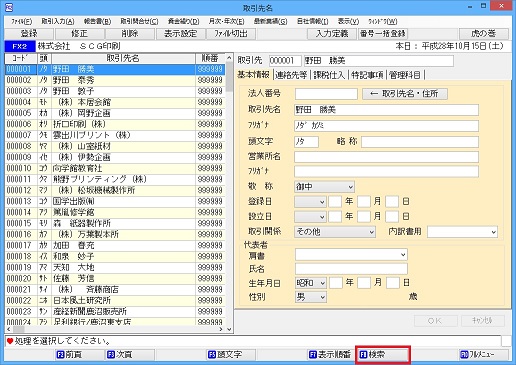The height and width of the screenshot is (365, 516).
Task: Click the list vertical scrollbar up arrow
Action: [x=229, y=57]
